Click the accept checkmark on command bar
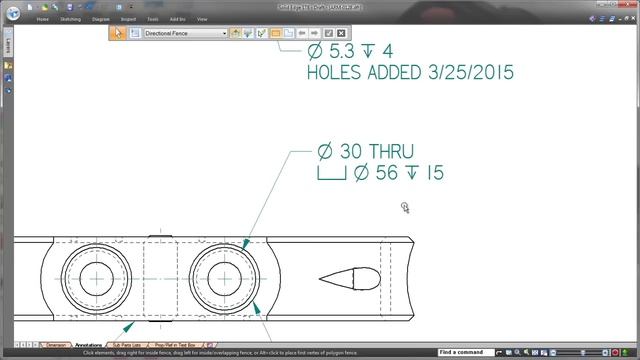The image size is (640, 360). (x=329, y=33)
